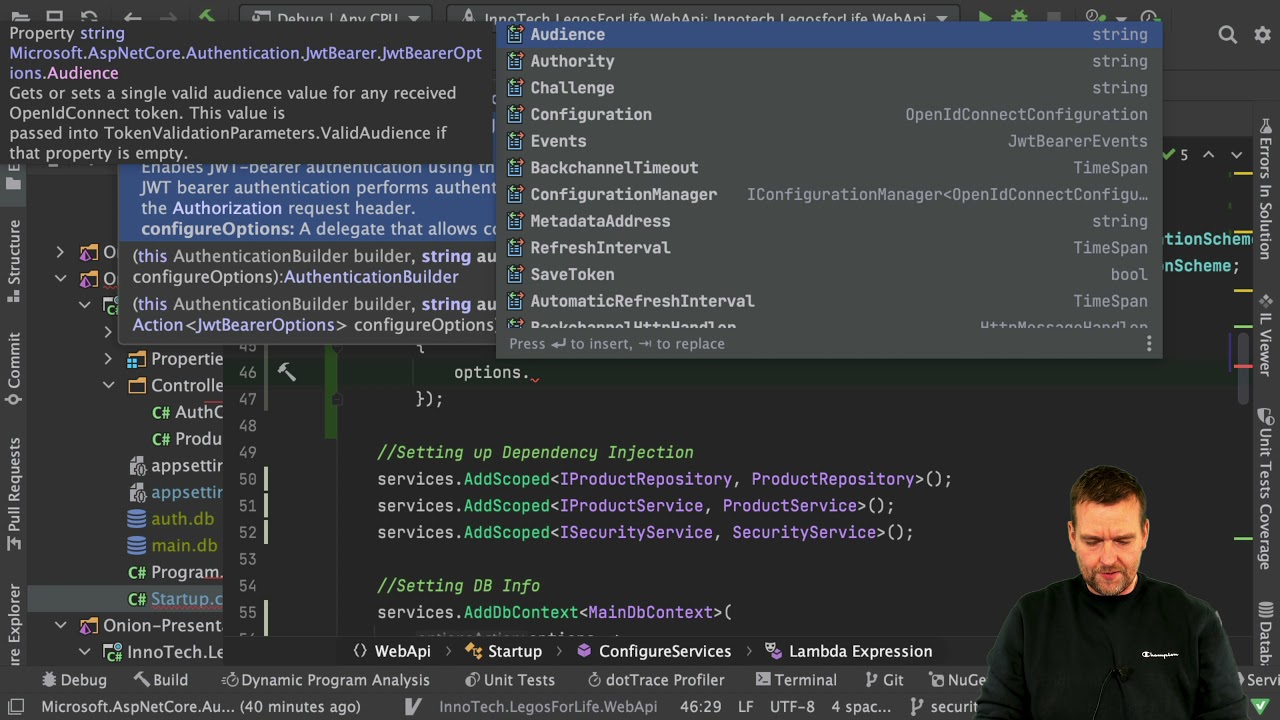
Task: Click the inspection checkmark with 5 warnings
Action: pos(1176,155)
